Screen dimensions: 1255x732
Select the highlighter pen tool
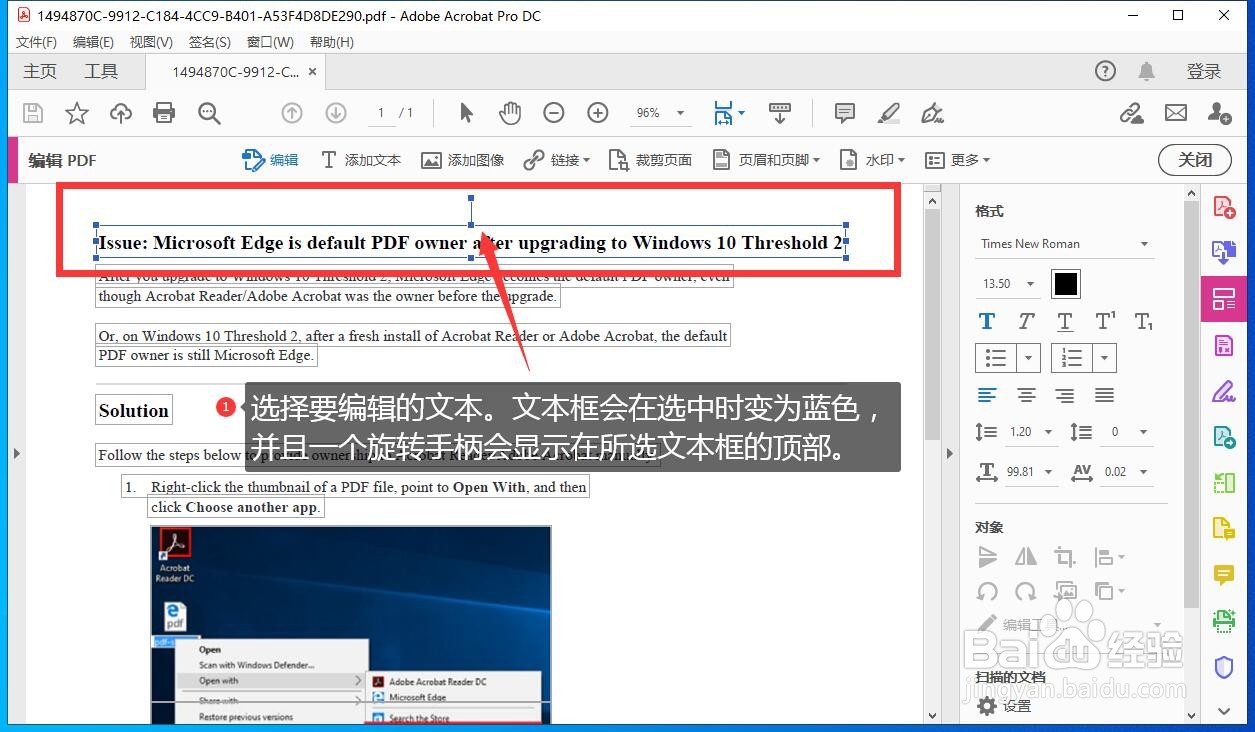pos(889,113)
